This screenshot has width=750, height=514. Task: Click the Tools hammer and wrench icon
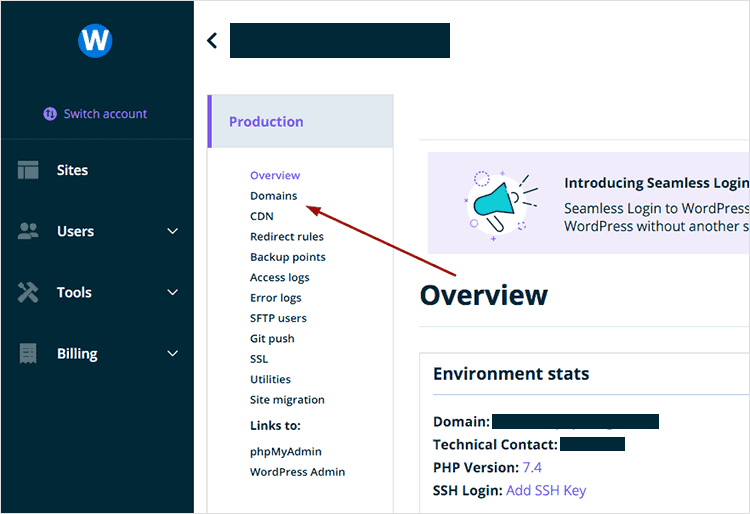(28, 292)
